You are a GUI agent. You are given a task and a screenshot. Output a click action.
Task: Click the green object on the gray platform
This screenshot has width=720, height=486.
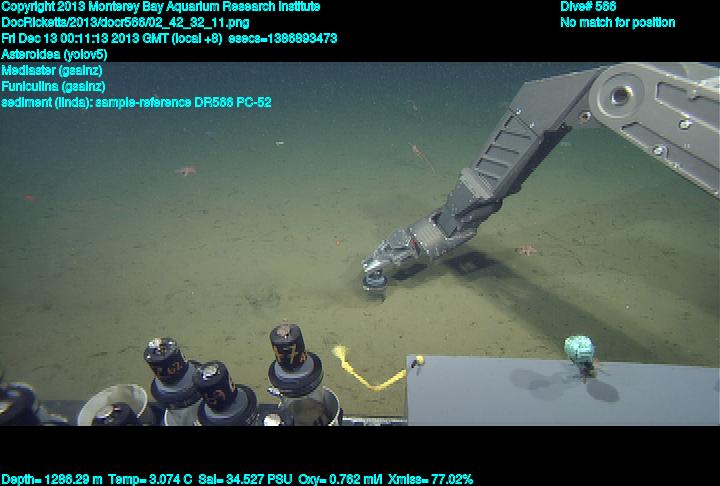click(x=580, y=350)
